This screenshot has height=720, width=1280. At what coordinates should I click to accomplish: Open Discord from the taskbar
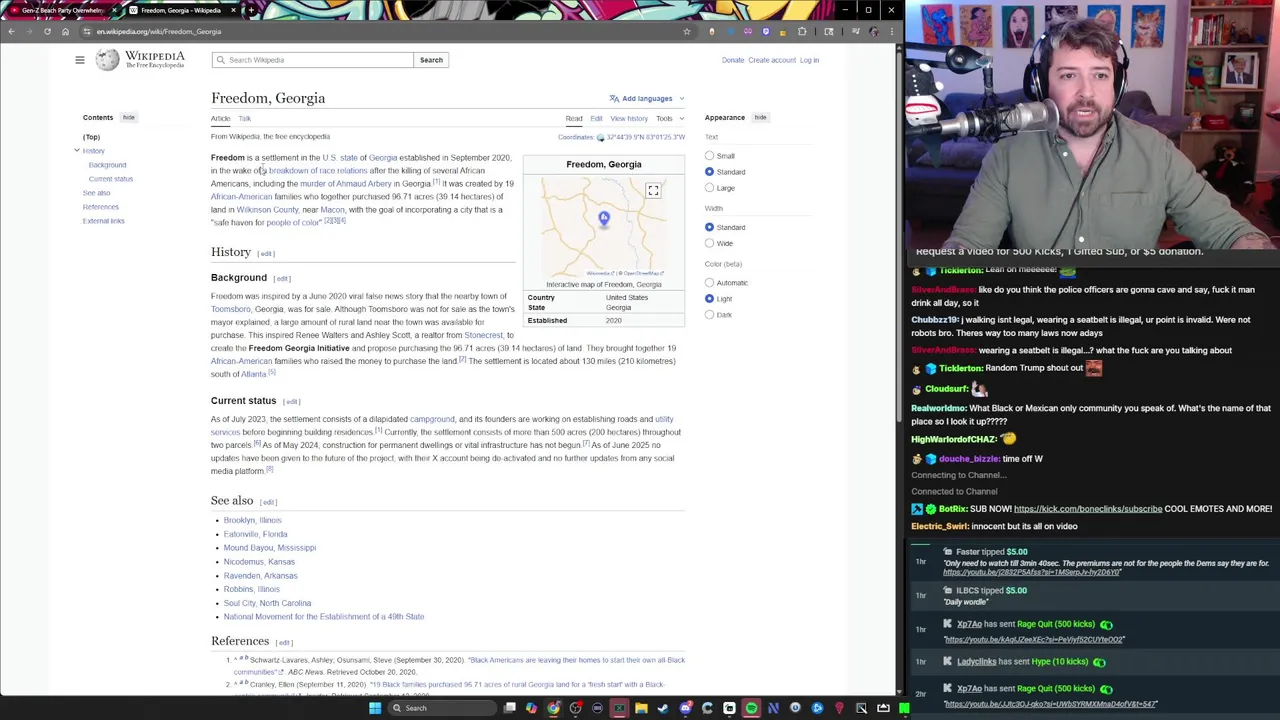[x=685, y=708]
